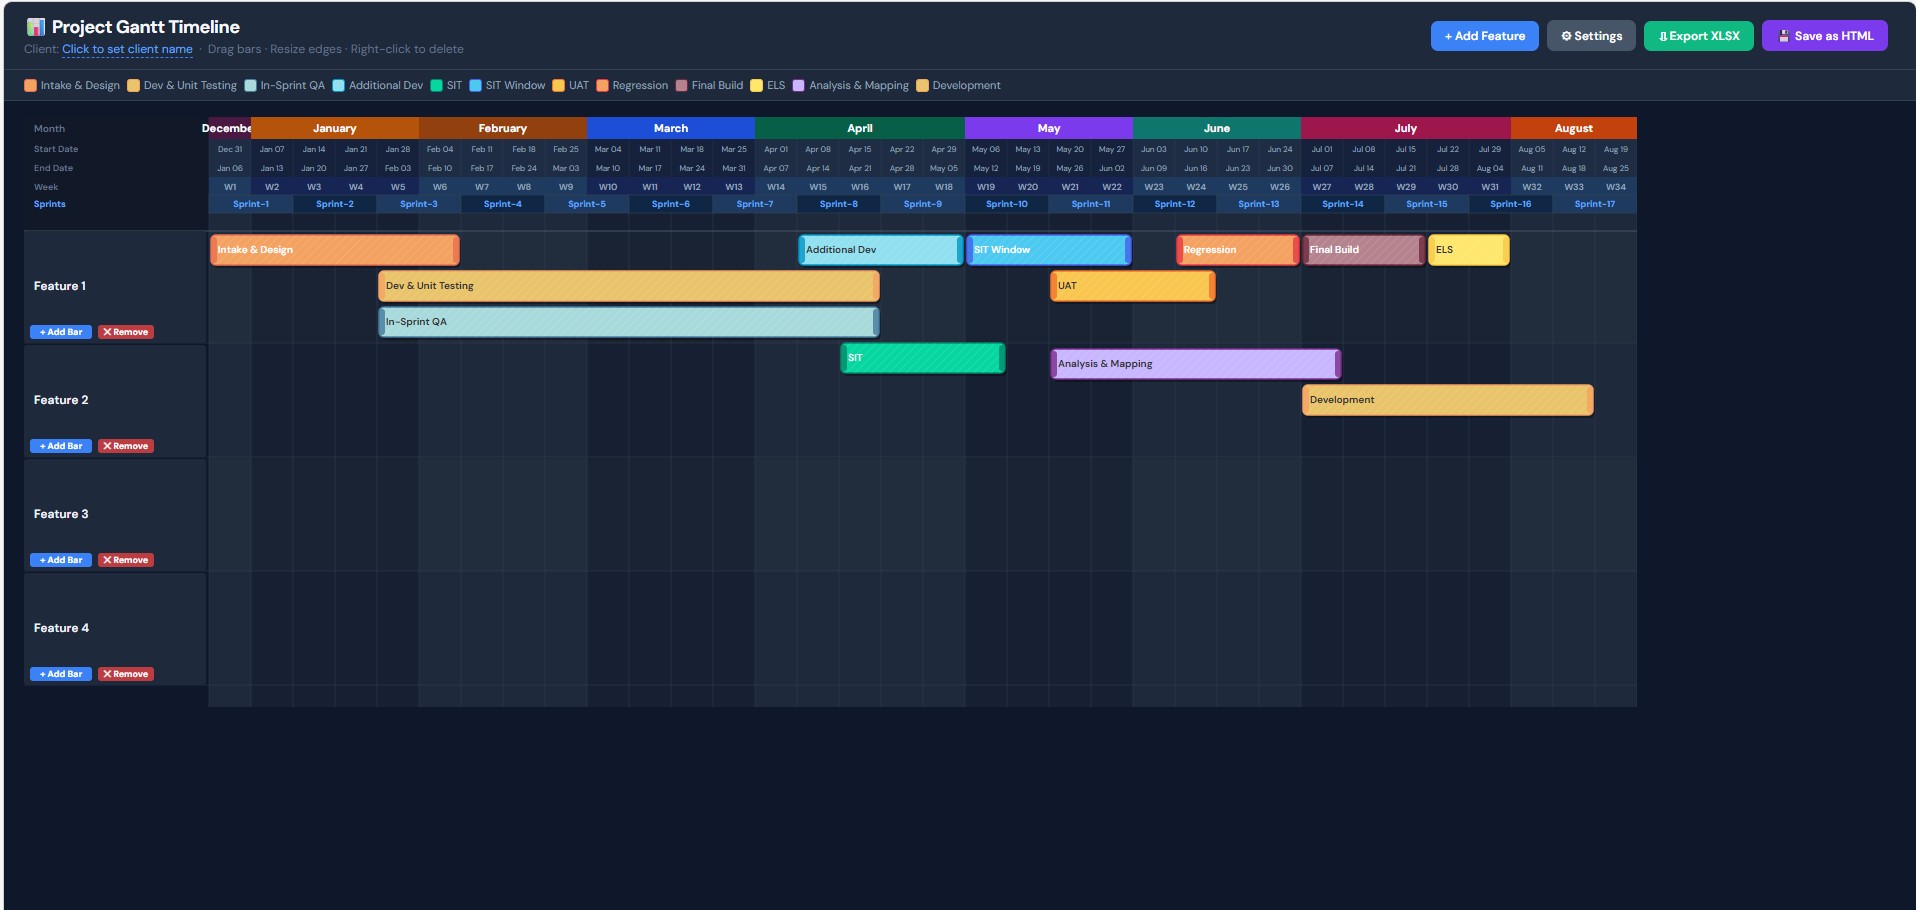Click the client name link to edit
The width and height of the screenshot is (1916, 910).
tap(127, 49)
